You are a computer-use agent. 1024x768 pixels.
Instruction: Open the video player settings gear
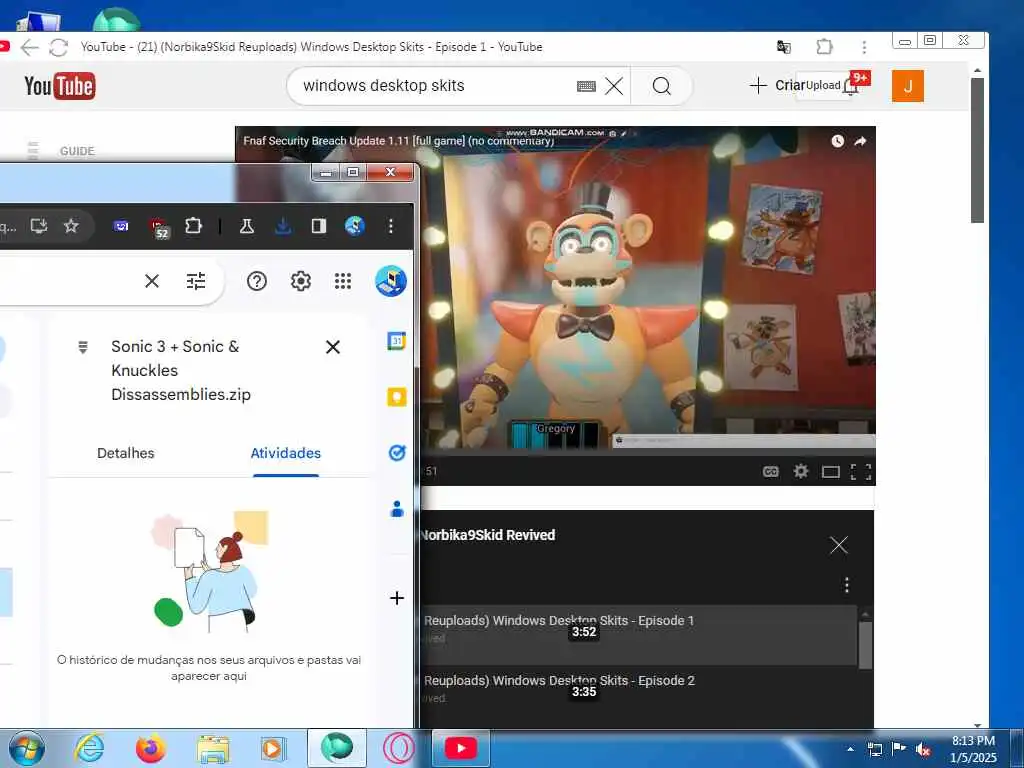[x=801, y=471]
